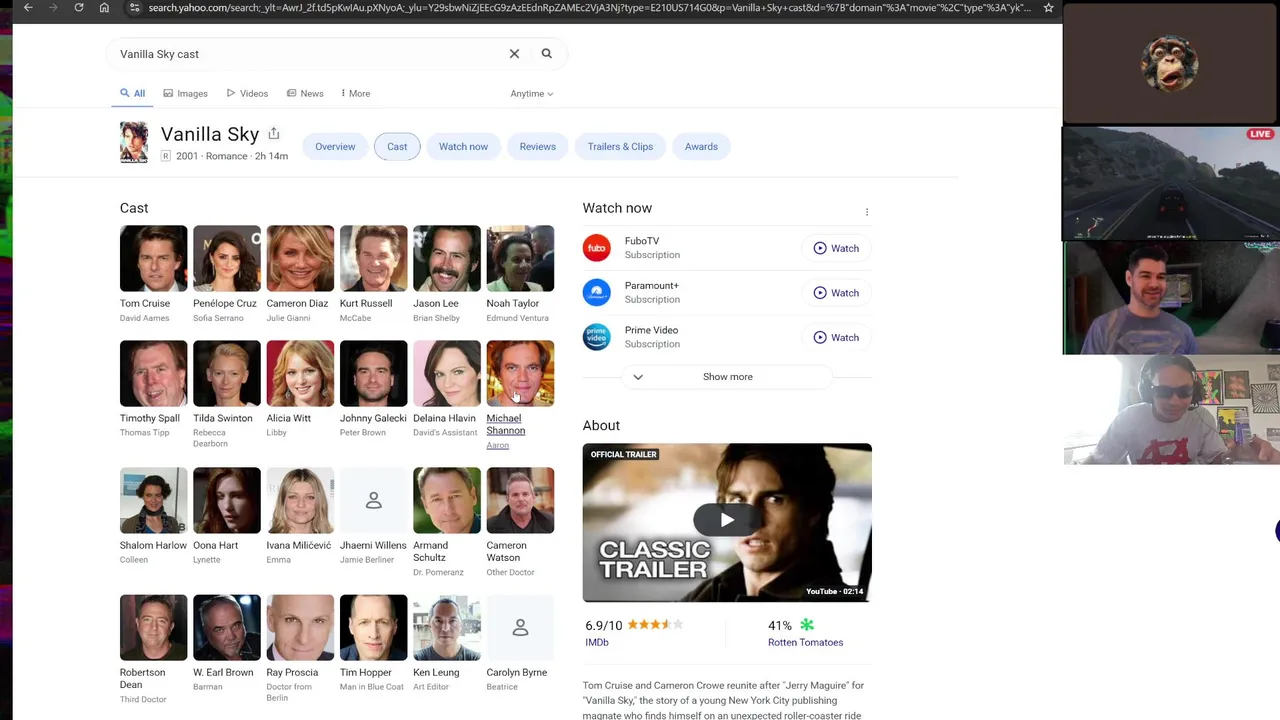Click Watch button for FuboTV

[x=836, y=248]
